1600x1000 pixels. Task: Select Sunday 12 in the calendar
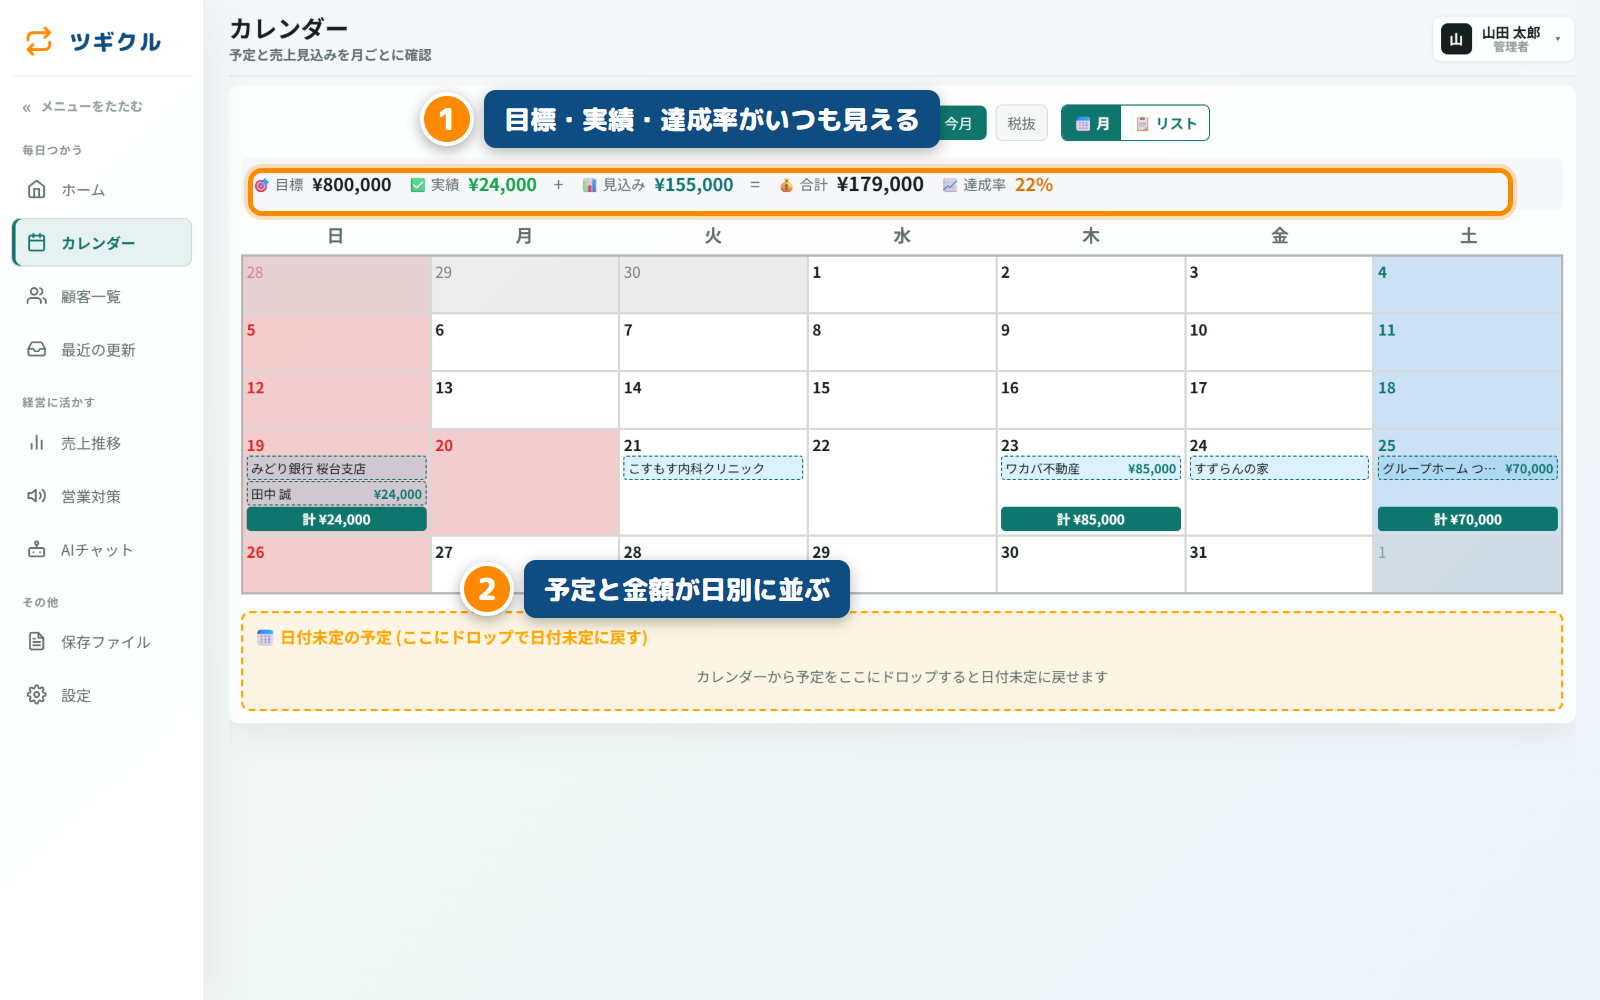(337, 400)
